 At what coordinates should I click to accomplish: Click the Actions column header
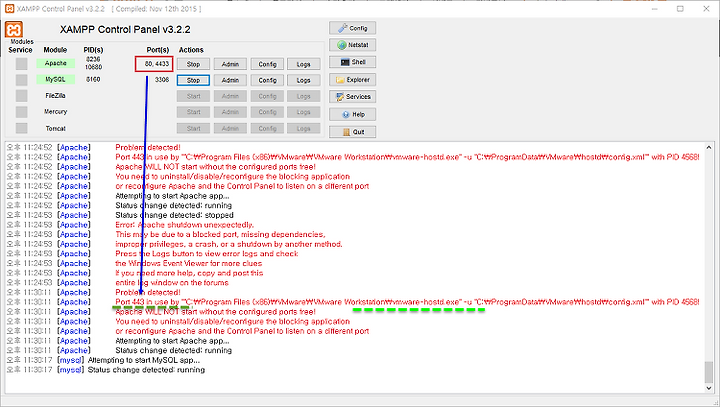pyautogui.click(x=191, y=50)
